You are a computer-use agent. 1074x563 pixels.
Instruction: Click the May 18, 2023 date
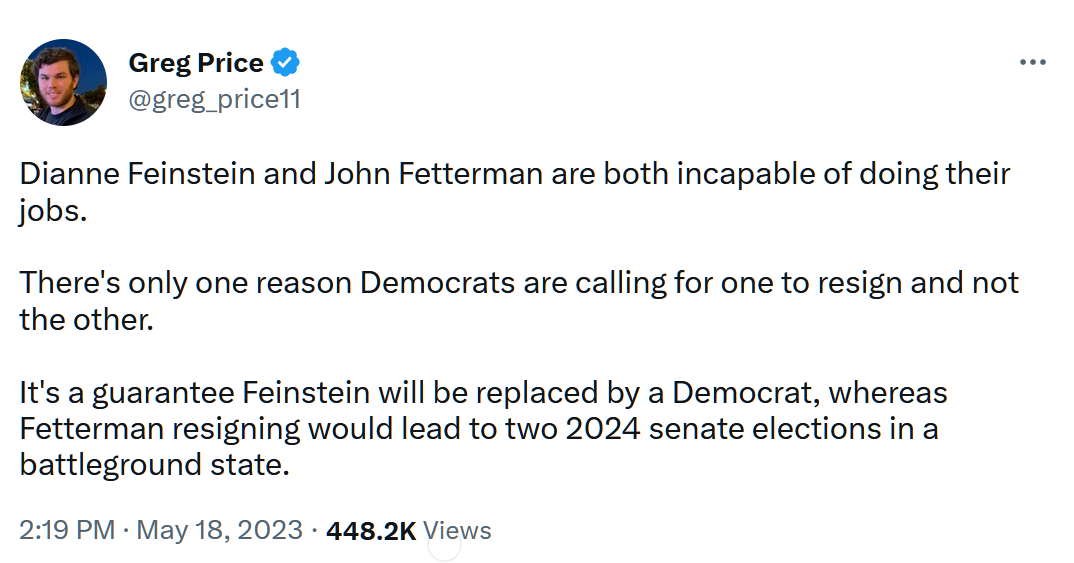click(219, 531)
